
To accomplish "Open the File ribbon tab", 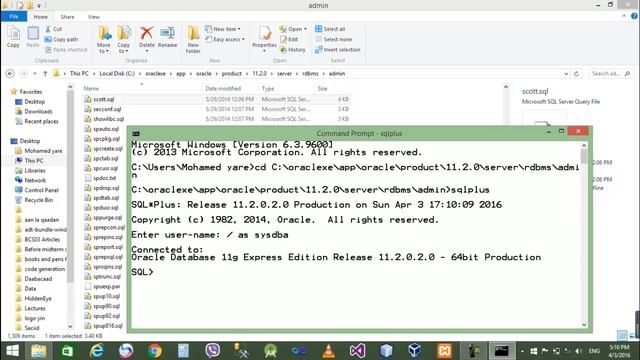I will [x=14, y=16].
